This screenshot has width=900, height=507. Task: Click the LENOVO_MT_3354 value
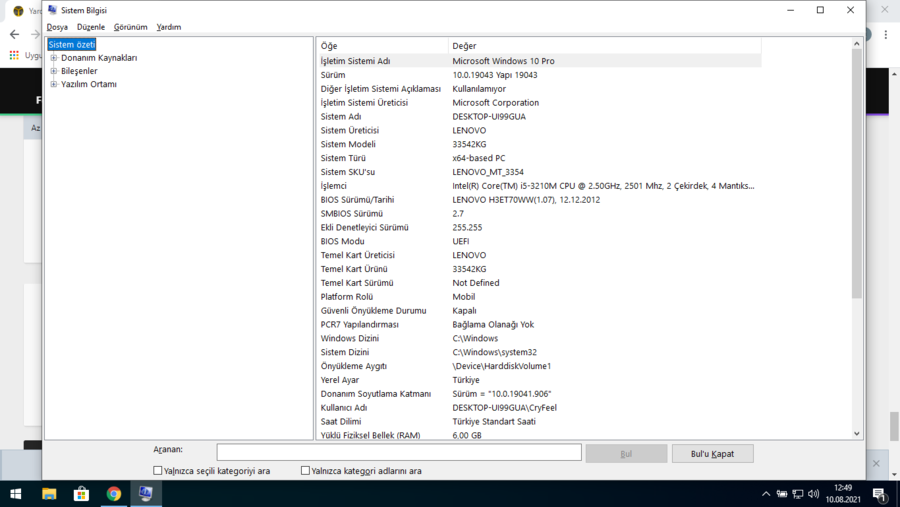tap(488, 172)
